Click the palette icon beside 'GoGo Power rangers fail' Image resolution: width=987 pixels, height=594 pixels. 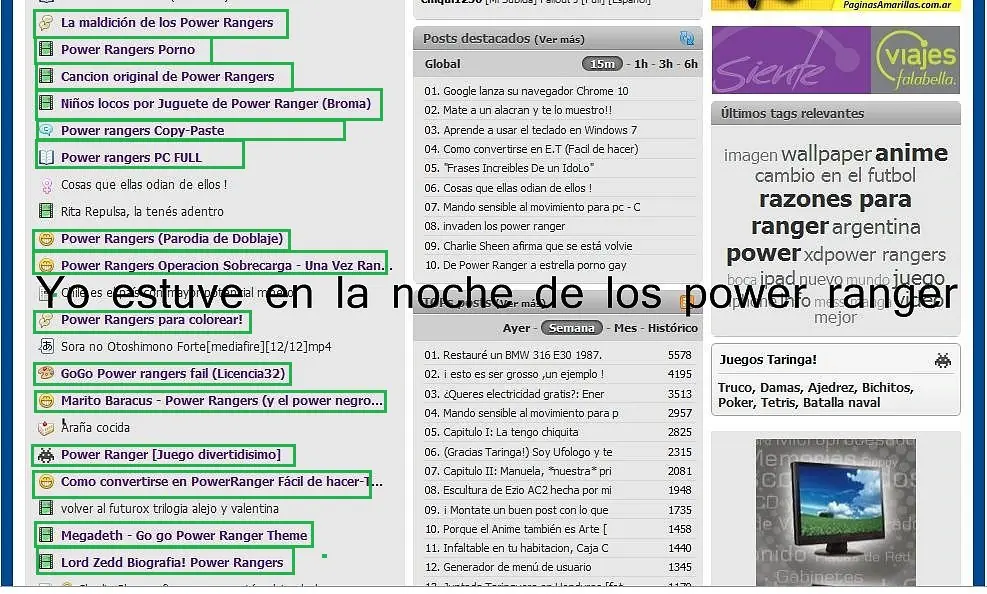(x=46, y=373)
